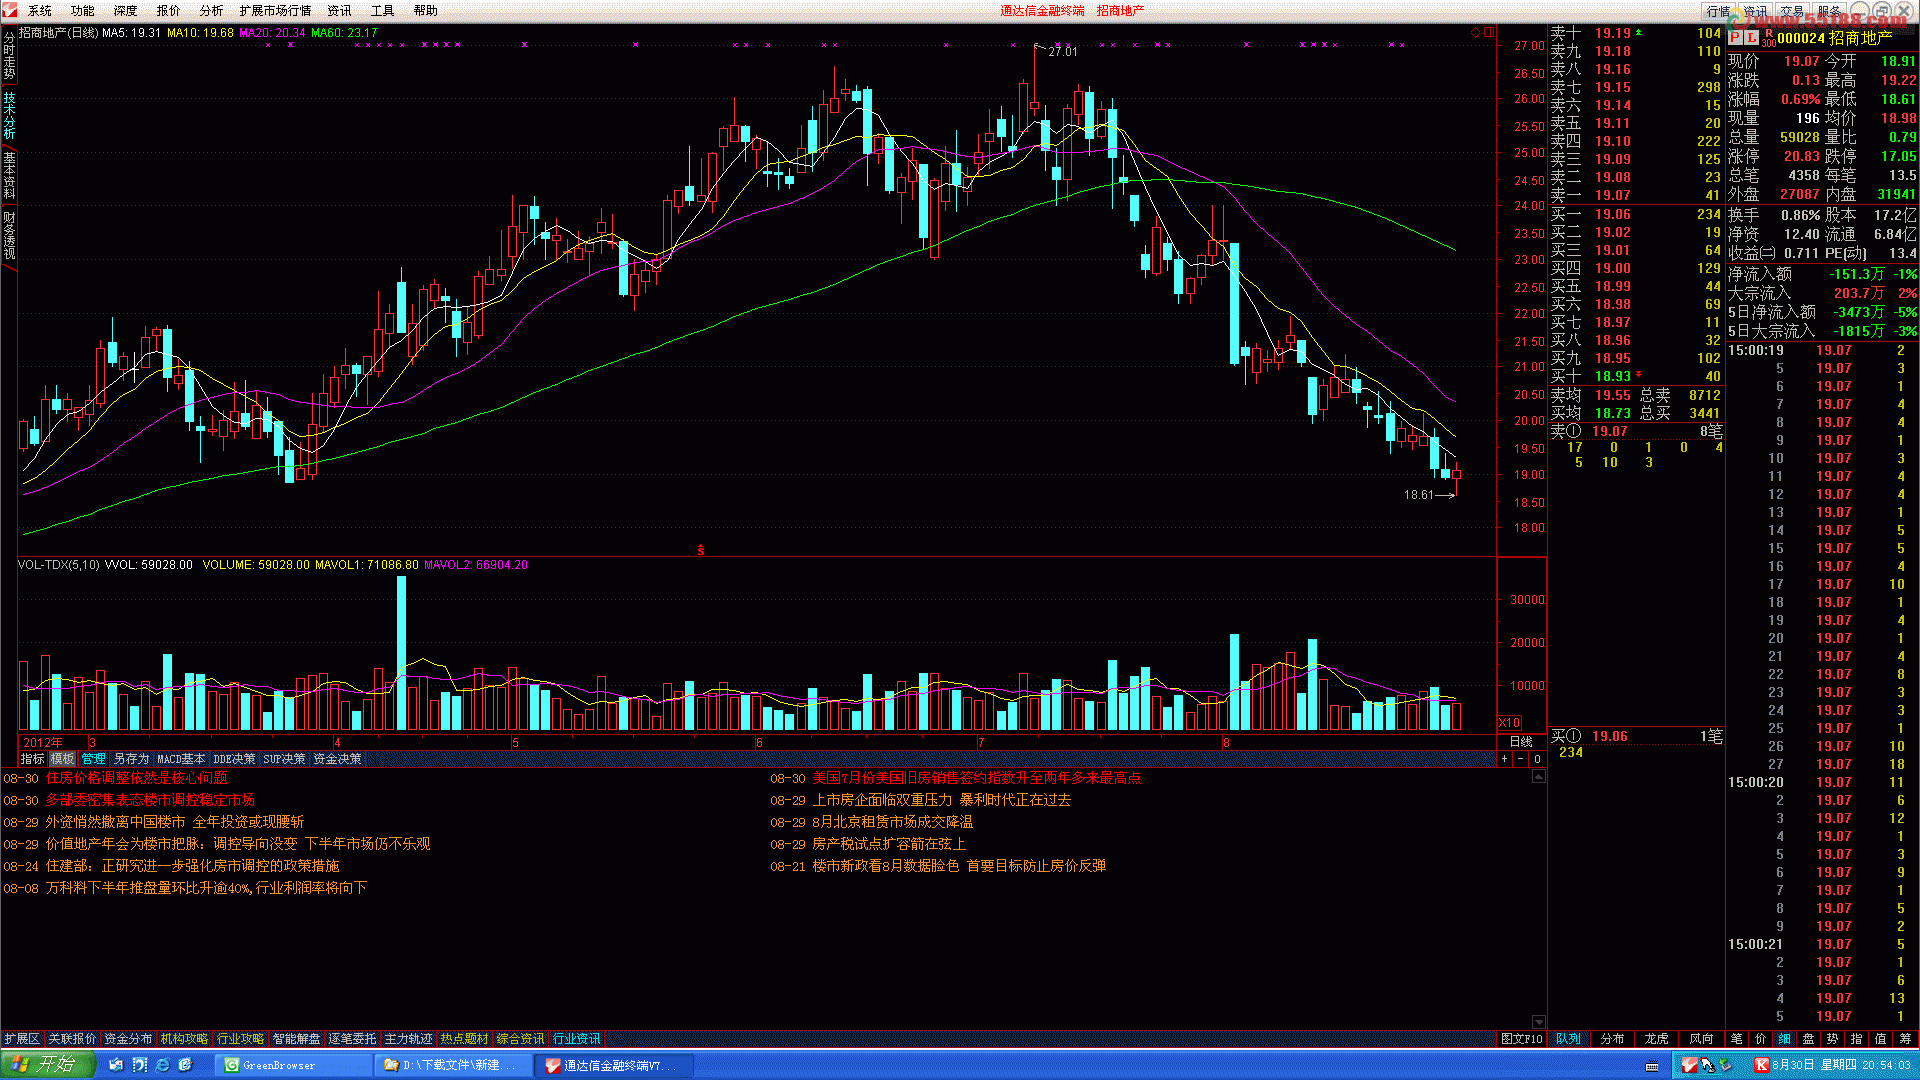Viewport: 1920px width, 1080px height.
Task: Open GreenBrowser from the taskbar
Action: click(295, 1066)
